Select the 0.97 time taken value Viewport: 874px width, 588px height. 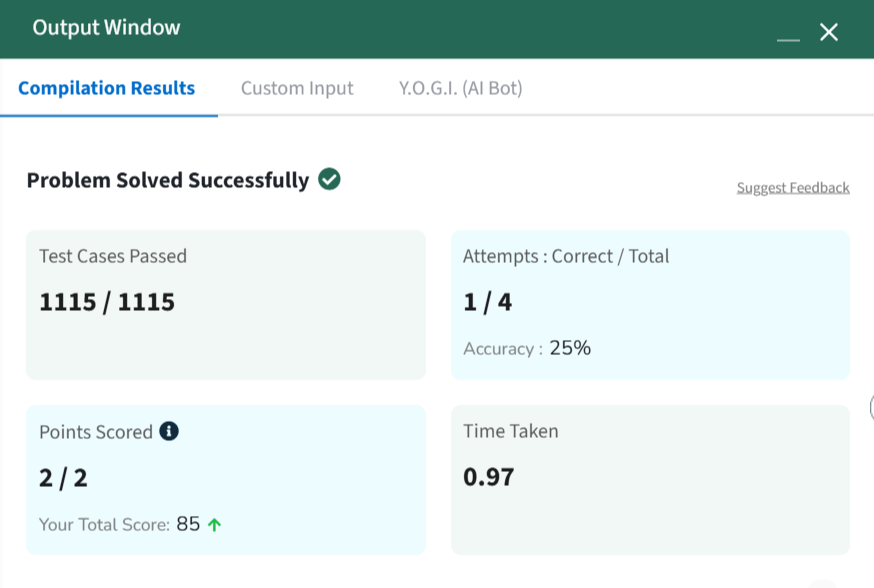coord(488,477)
